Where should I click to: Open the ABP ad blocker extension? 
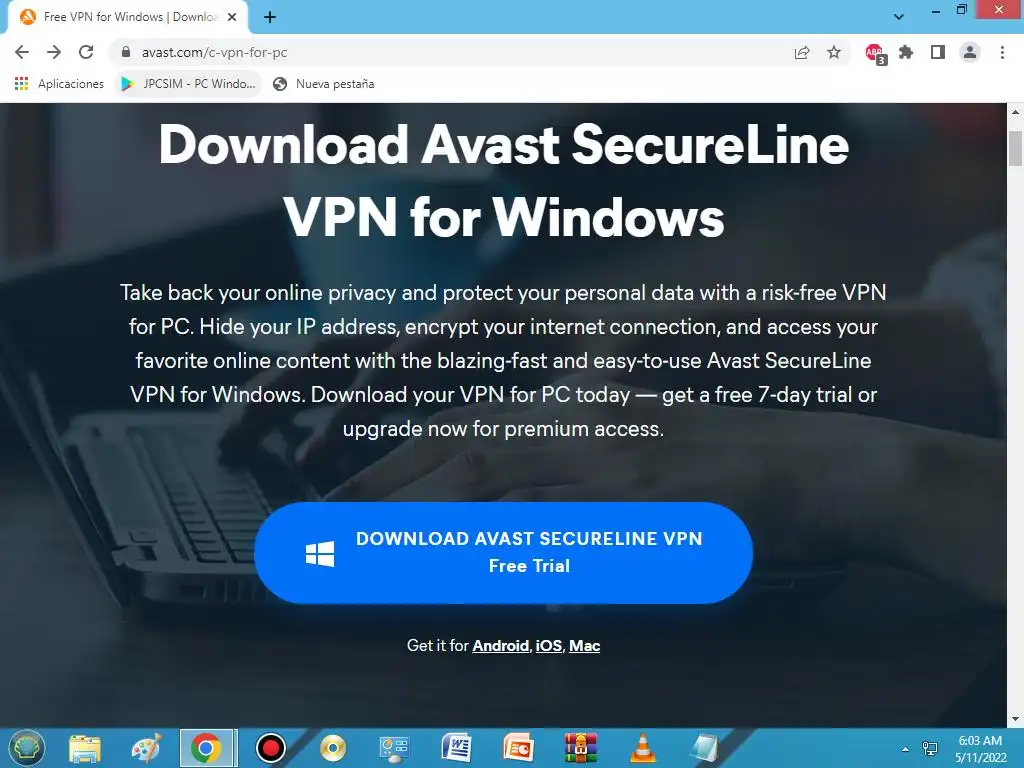click(x=875, y=53)
